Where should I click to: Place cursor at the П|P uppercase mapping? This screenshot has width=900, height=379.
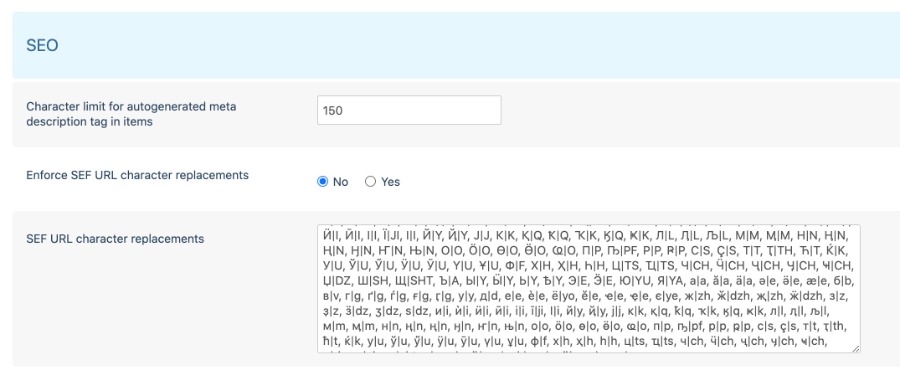coord(584,250)
